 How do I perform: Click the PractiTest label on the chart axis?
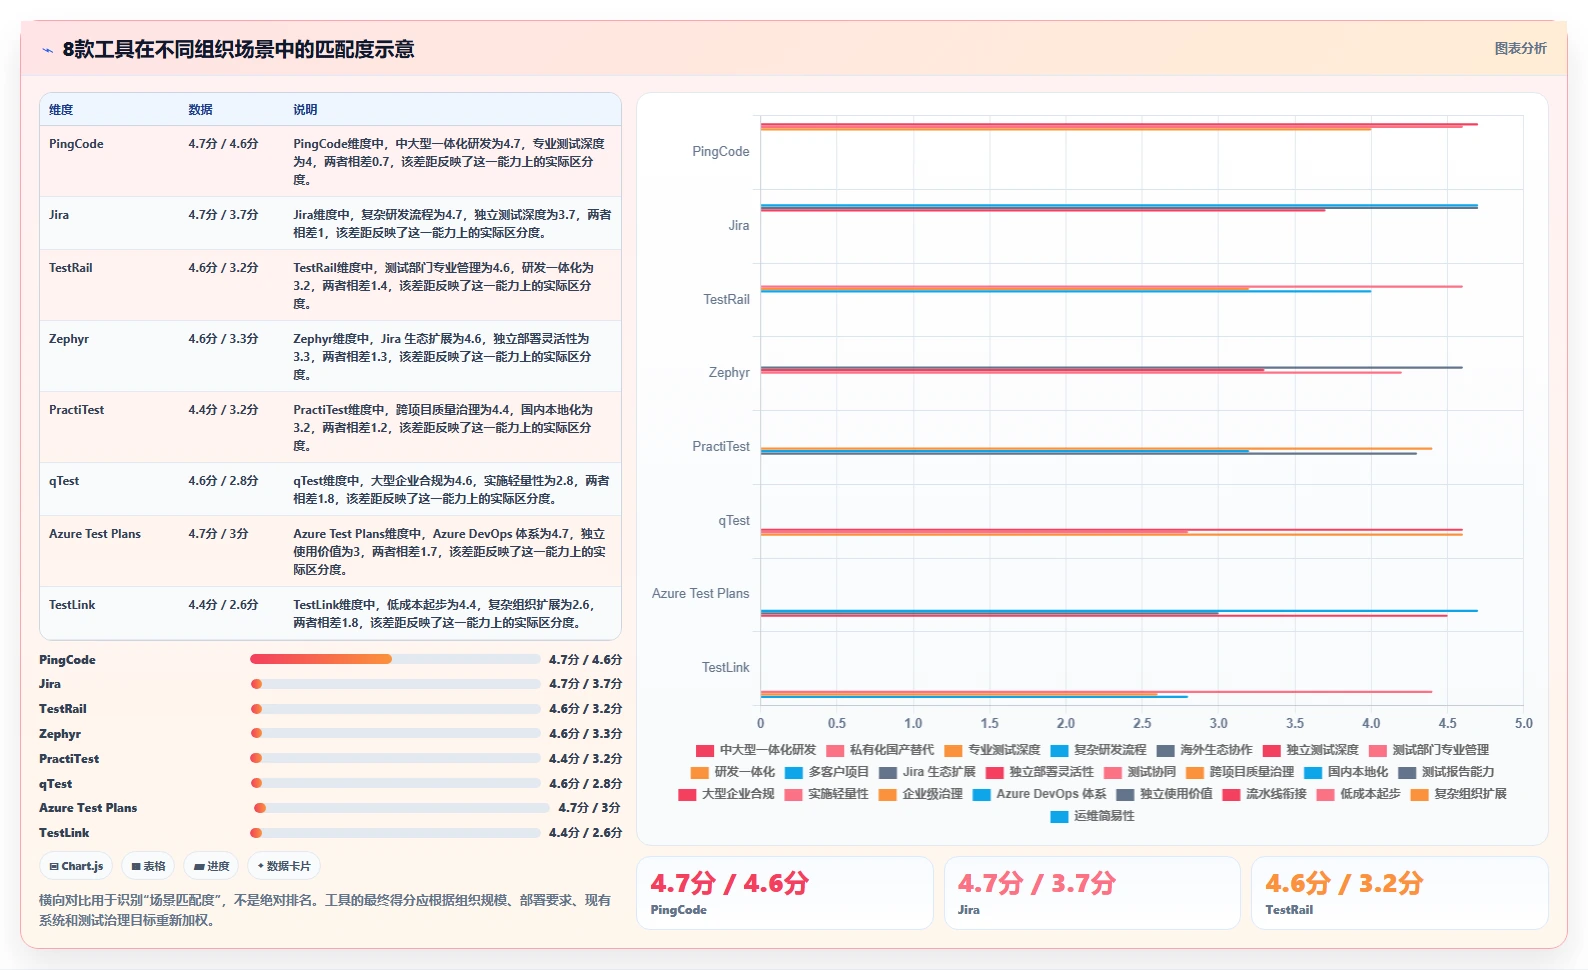pyautogui.click(x=721, y=447)
